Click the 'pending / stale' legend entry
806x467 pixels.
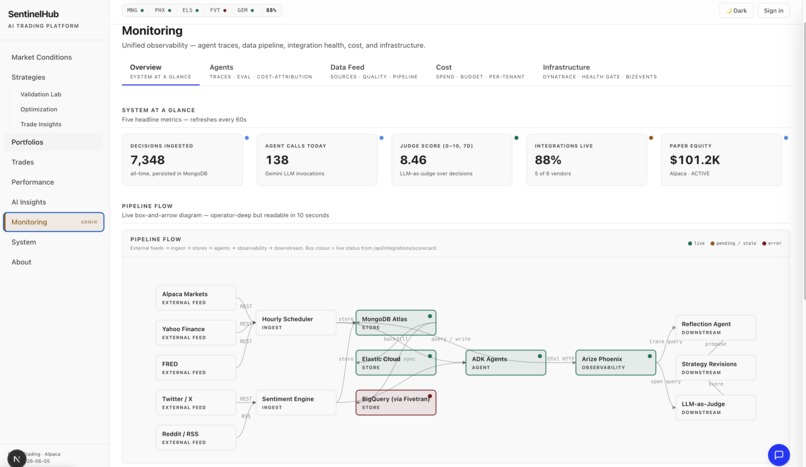pos(733,244)
